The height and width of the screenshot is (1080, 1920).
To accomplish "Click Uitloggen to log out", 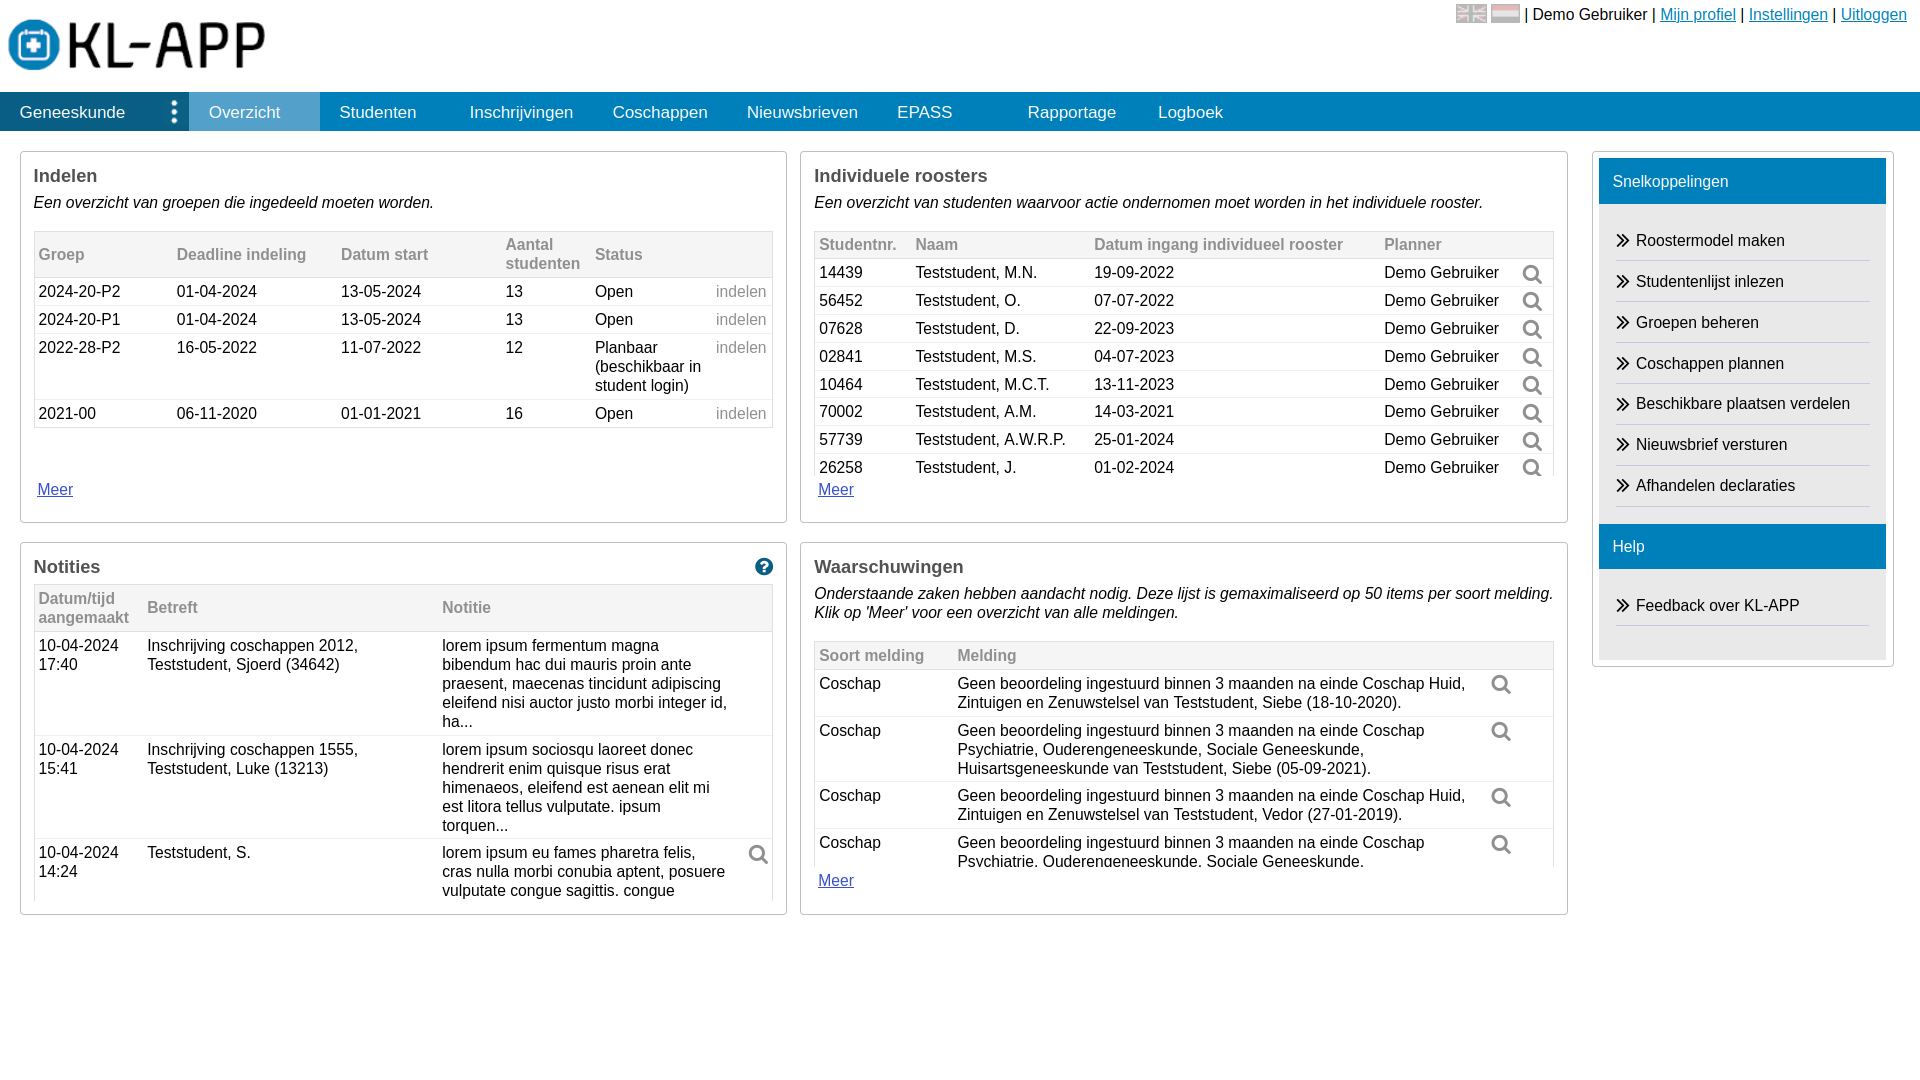I will (1874, 14).
